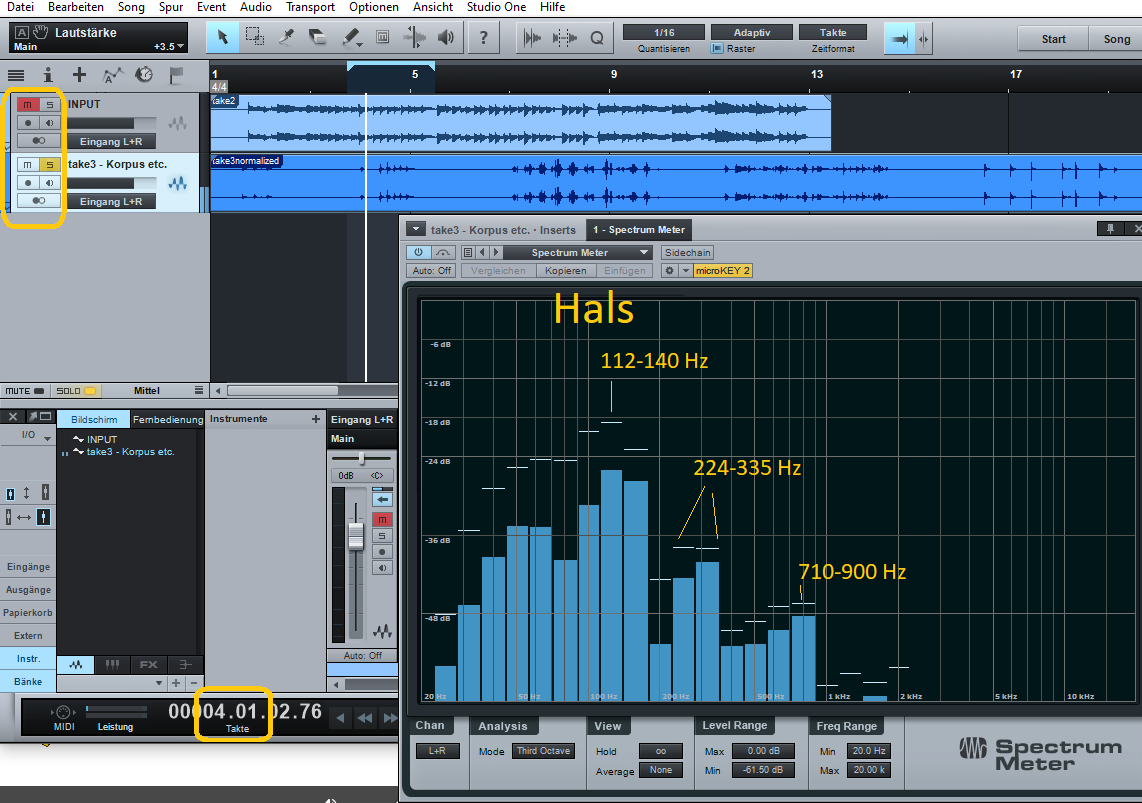This screenshot has height=803, width=1142.
Task: Unmute the INPUT track
Action: (28, 105)
